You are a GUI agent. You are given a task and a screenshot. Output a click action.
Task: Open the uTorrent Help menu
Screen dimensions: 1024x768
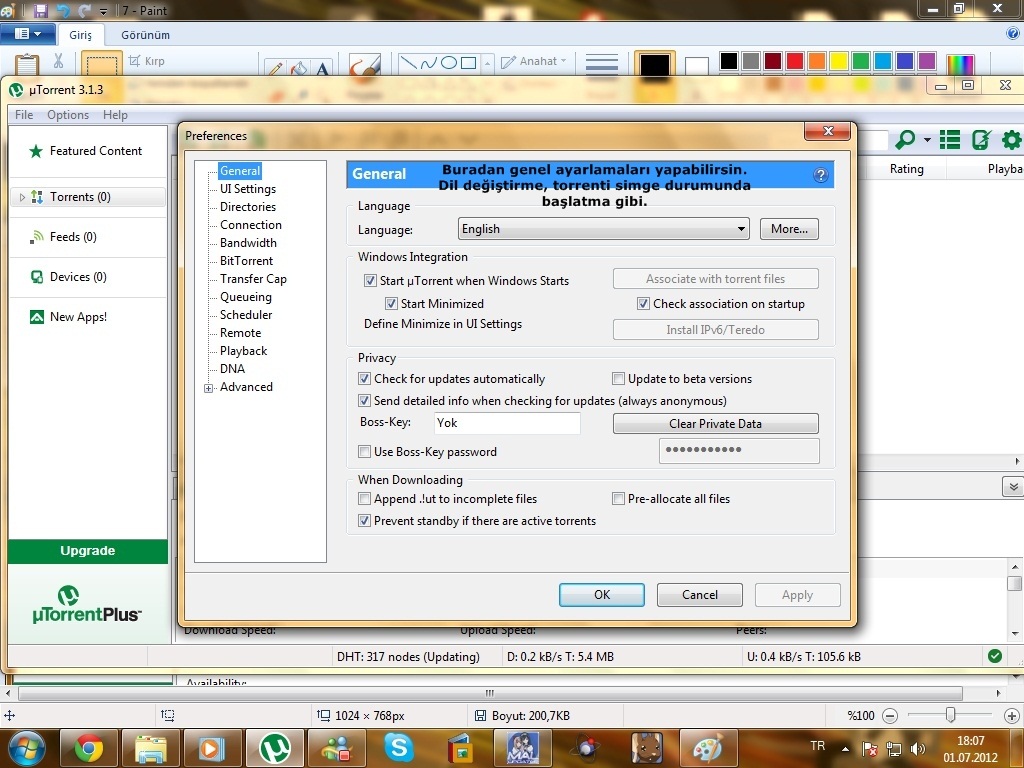click(x=116, y=115)
